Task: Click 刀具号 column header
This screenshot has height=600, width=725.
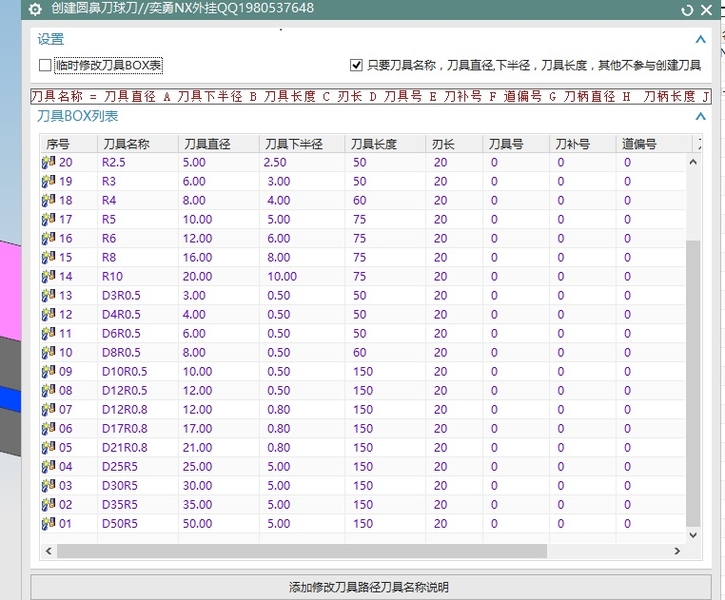Action: [x=516, y=144]
